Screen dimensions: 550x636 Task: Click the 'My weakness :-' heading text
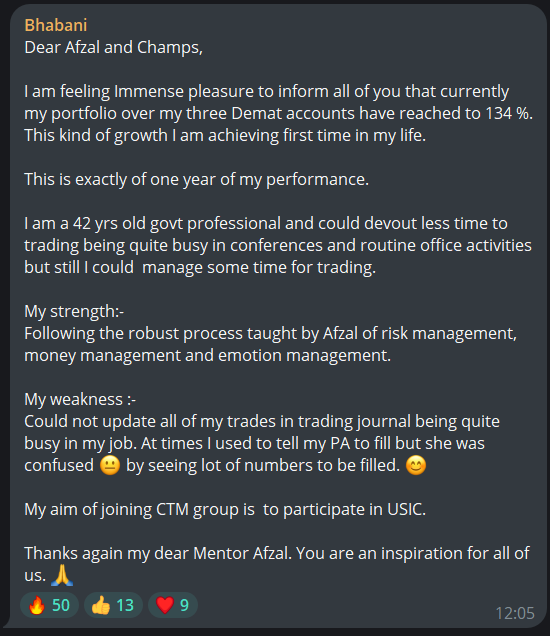click(x=80, y=400)
